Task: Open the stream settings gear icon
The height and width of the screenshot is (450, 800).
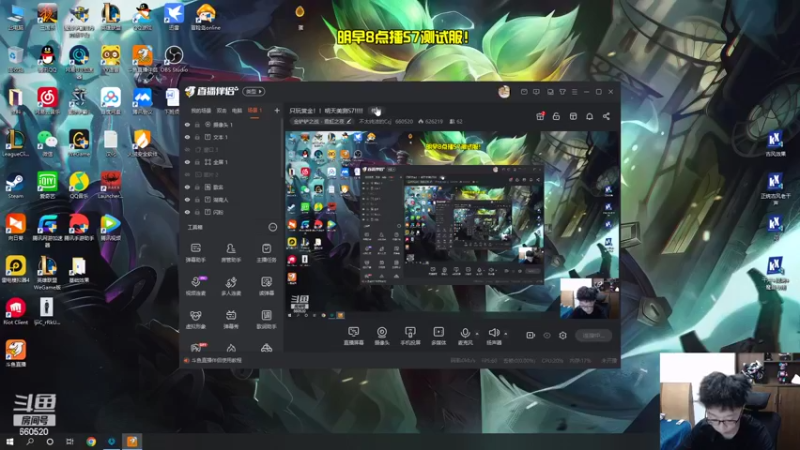Action: [x=563, y=335]
